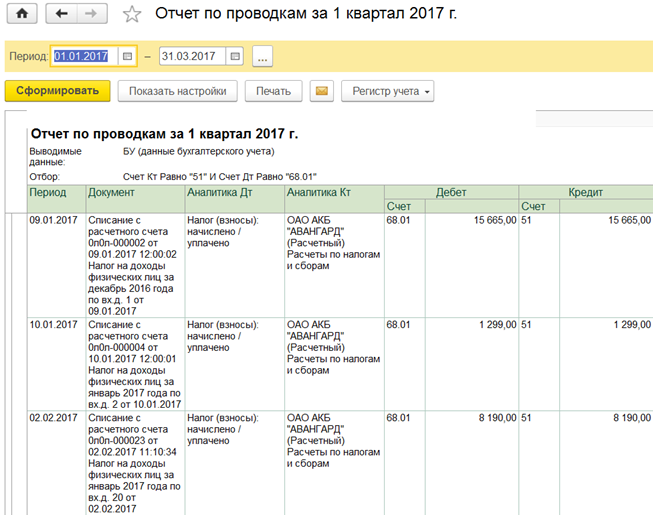Go to the home page icon
This screenshot has width=656, height=518.
coord(22,13)
